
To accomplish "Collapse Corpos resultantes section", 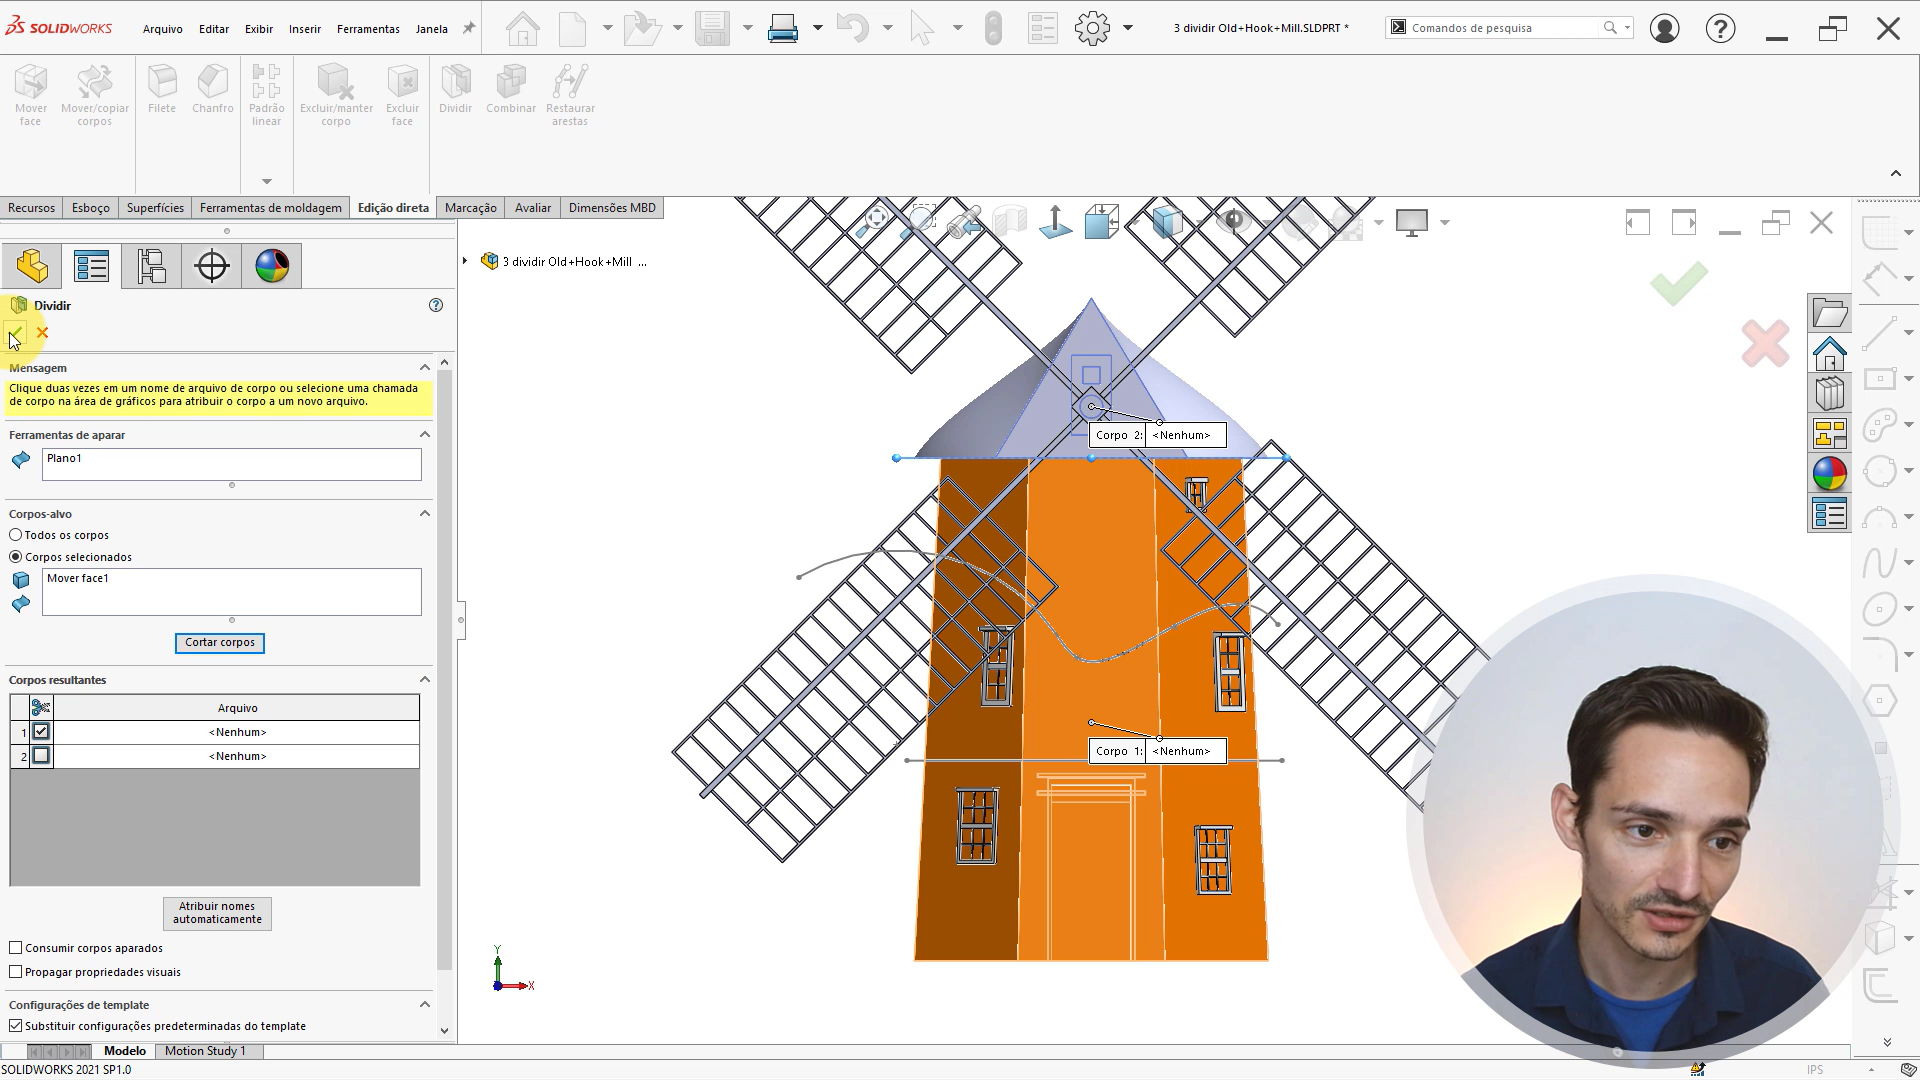I will (425, 680).
